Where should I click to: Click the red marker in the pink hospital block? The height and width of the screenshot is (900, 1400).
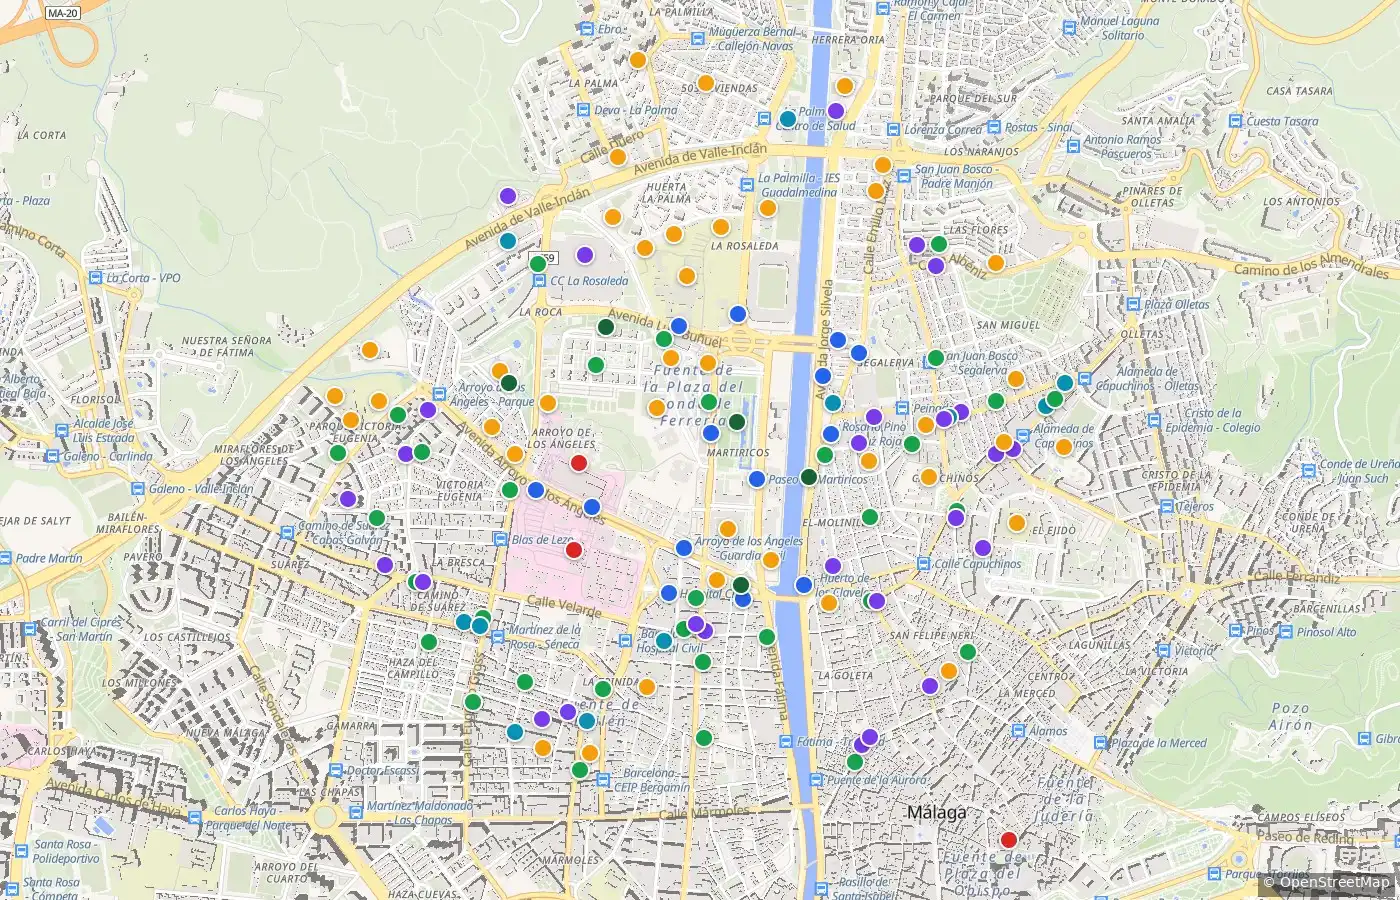tap(574, 550)
